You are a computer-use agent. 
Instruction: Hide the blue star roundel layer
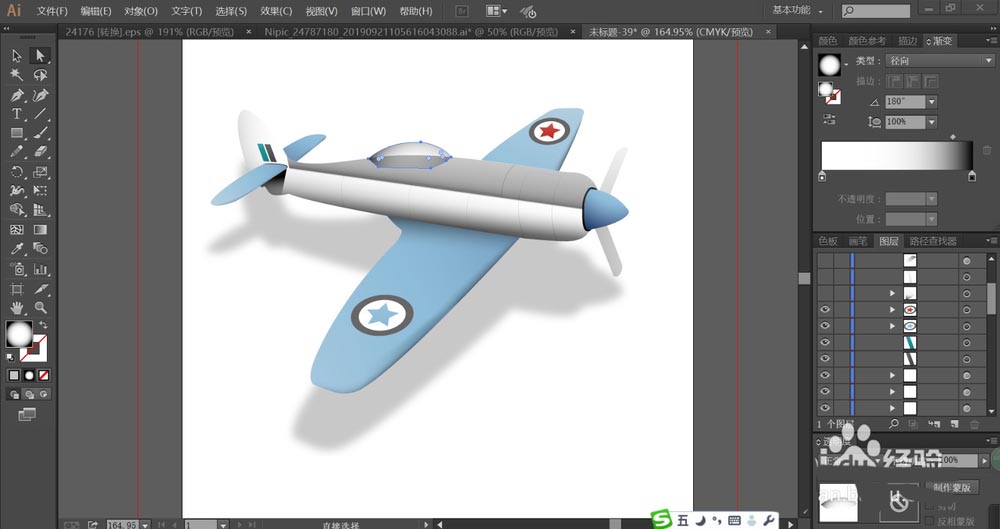825,326
